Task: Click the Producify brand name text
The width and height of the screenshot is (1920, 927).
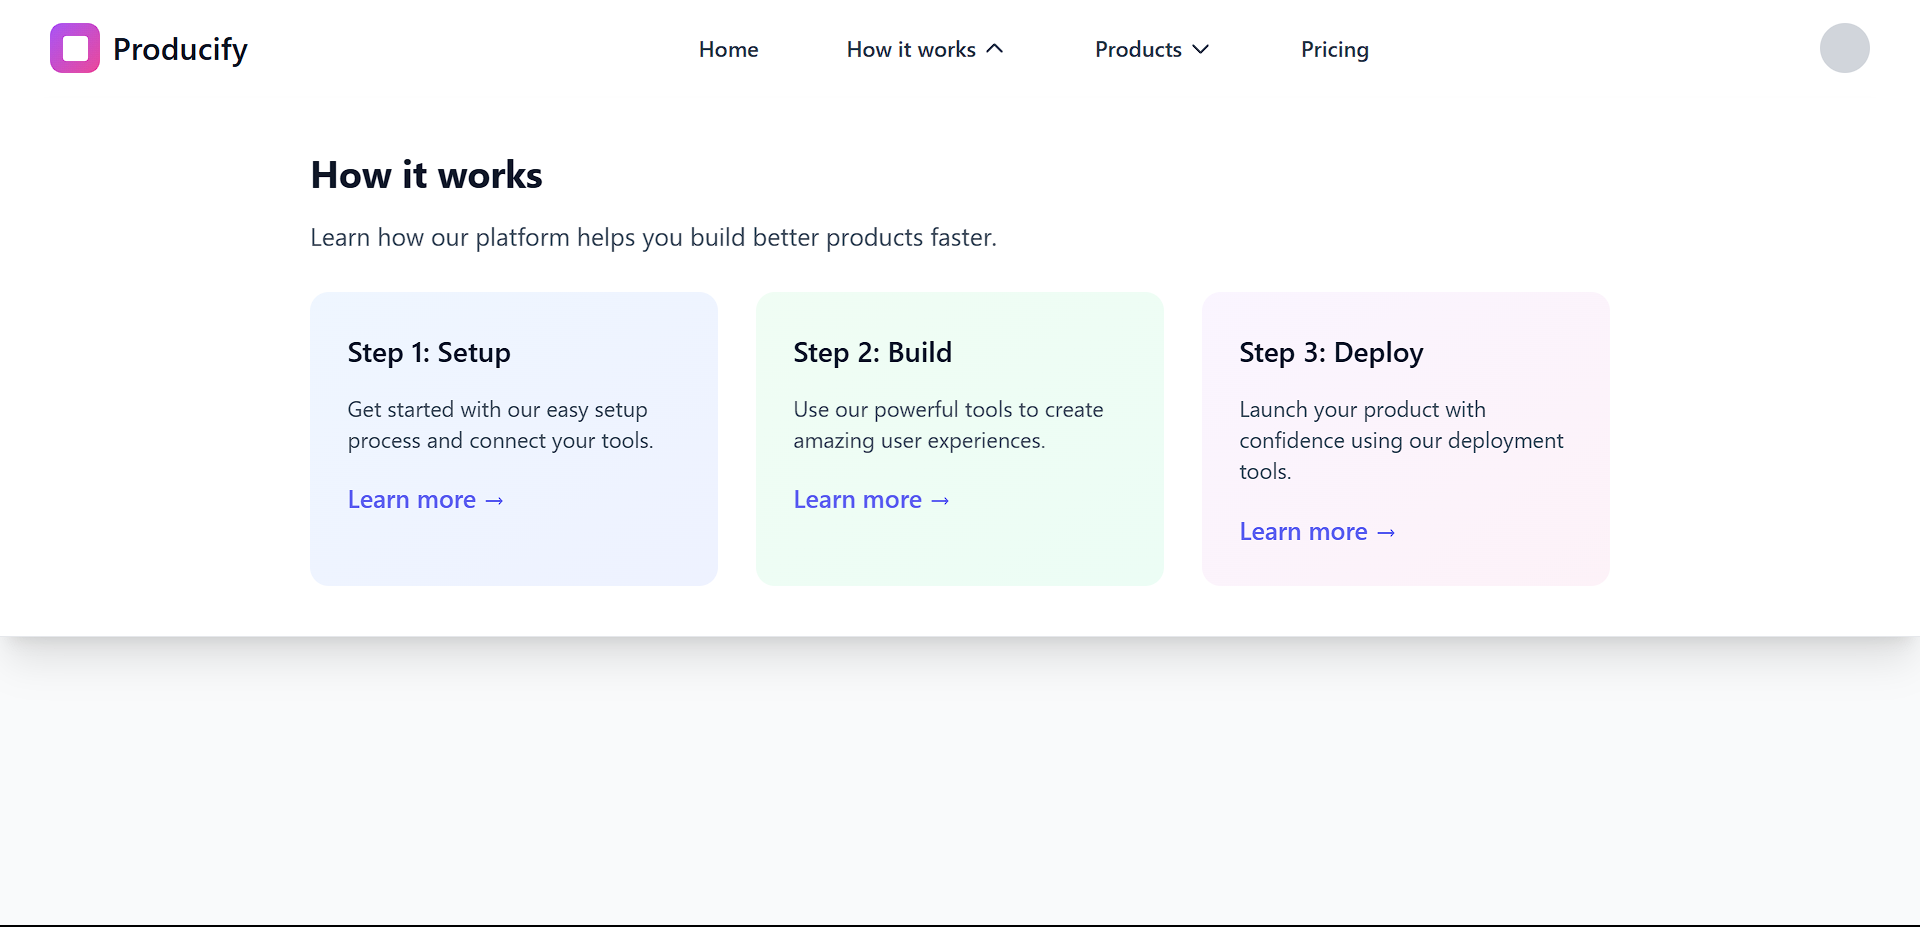Action: pos(180,49)
